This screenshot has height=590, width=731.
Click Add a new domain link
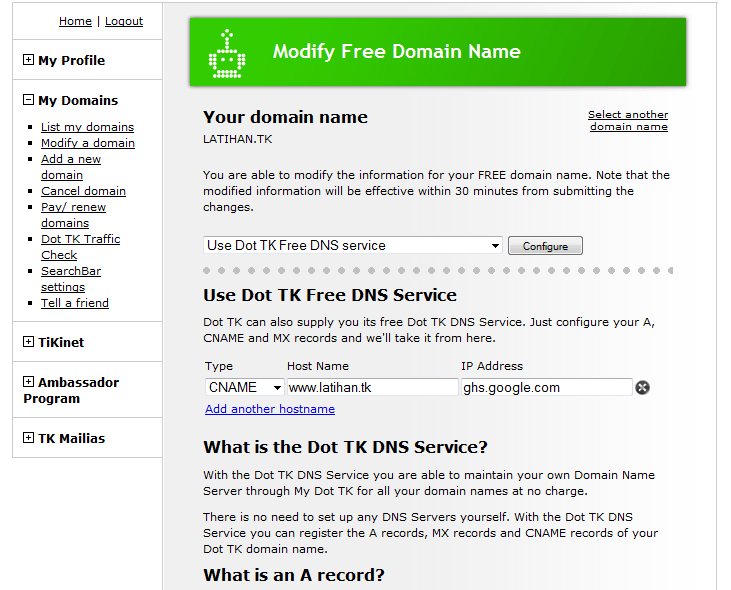point(71,167)
